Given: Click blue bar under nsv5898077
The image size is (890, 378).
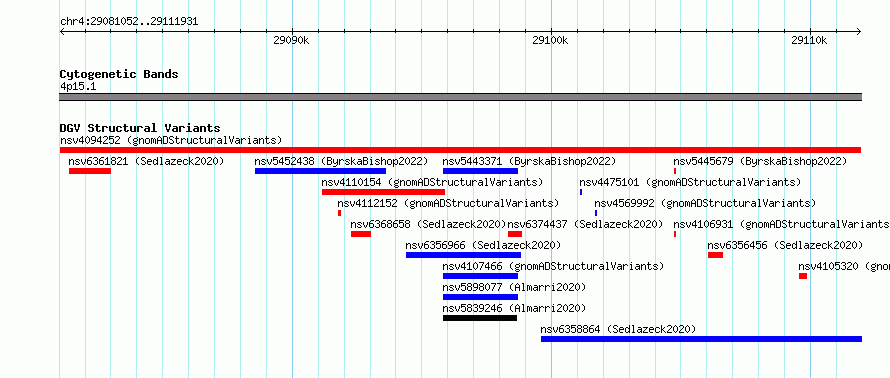Looking at the screenshot, I should coord(480,297).
